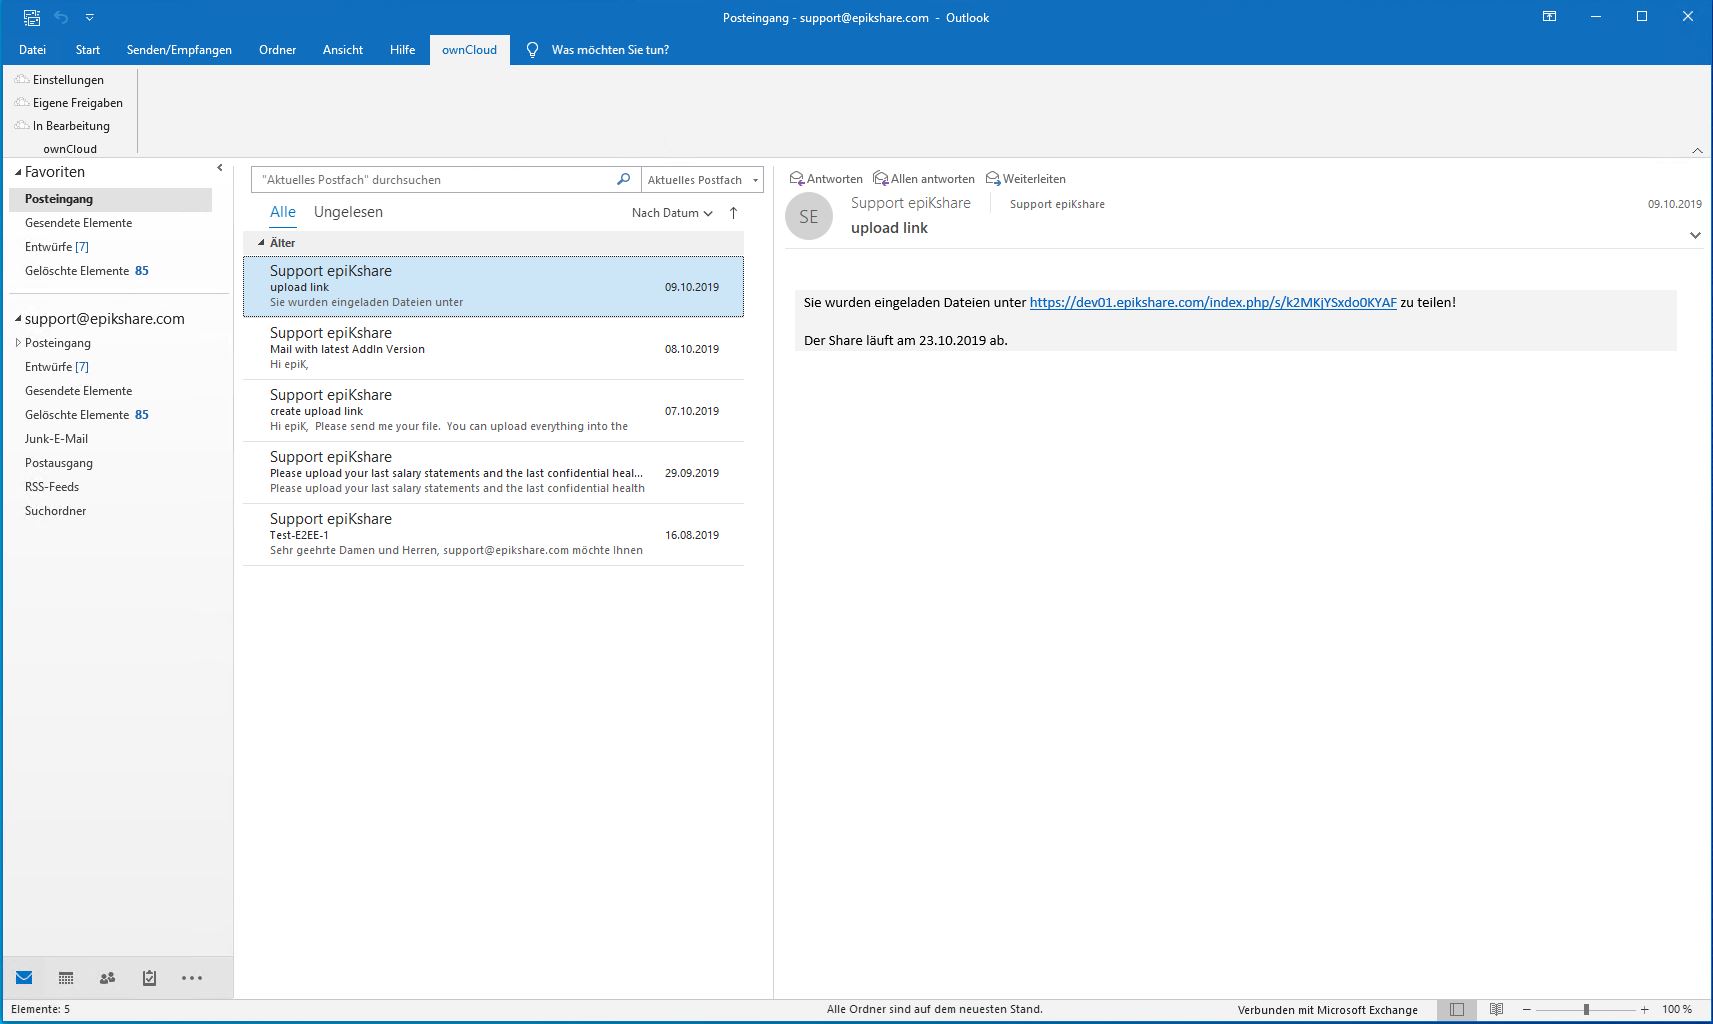Switch to the Start ribbon tab
The width and height of the screenshot is (1713, 1024).
tap(88, 50)
